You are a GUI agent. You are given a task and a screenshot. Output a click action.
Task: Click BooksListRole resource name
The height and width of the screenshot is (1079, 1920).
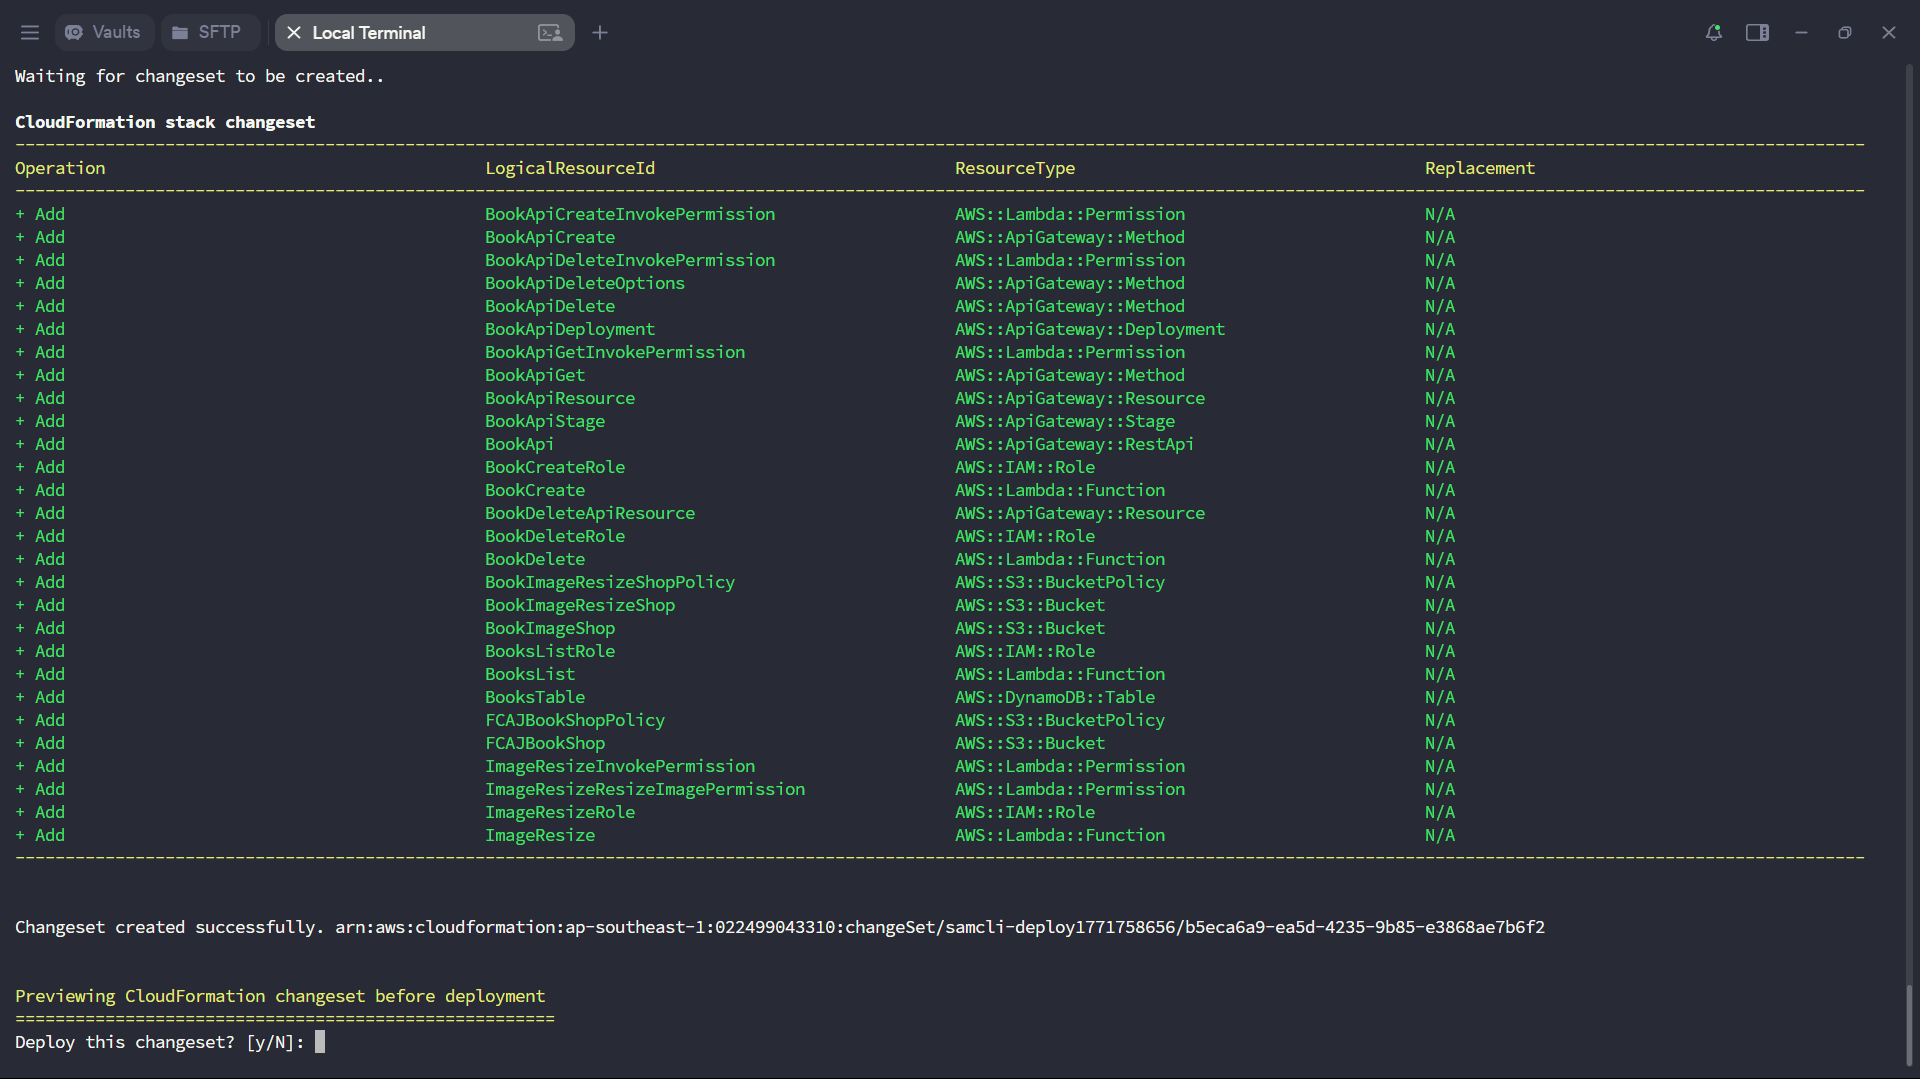(550, 651)
